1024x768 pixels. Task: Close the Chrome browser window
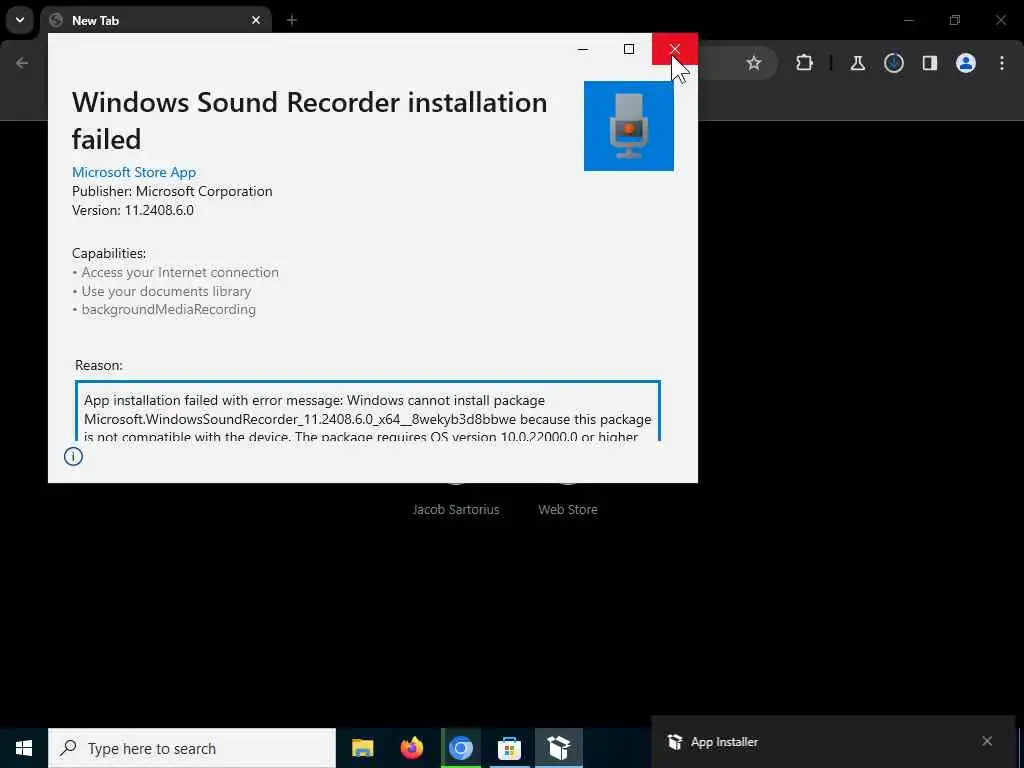click(1000, 20)
